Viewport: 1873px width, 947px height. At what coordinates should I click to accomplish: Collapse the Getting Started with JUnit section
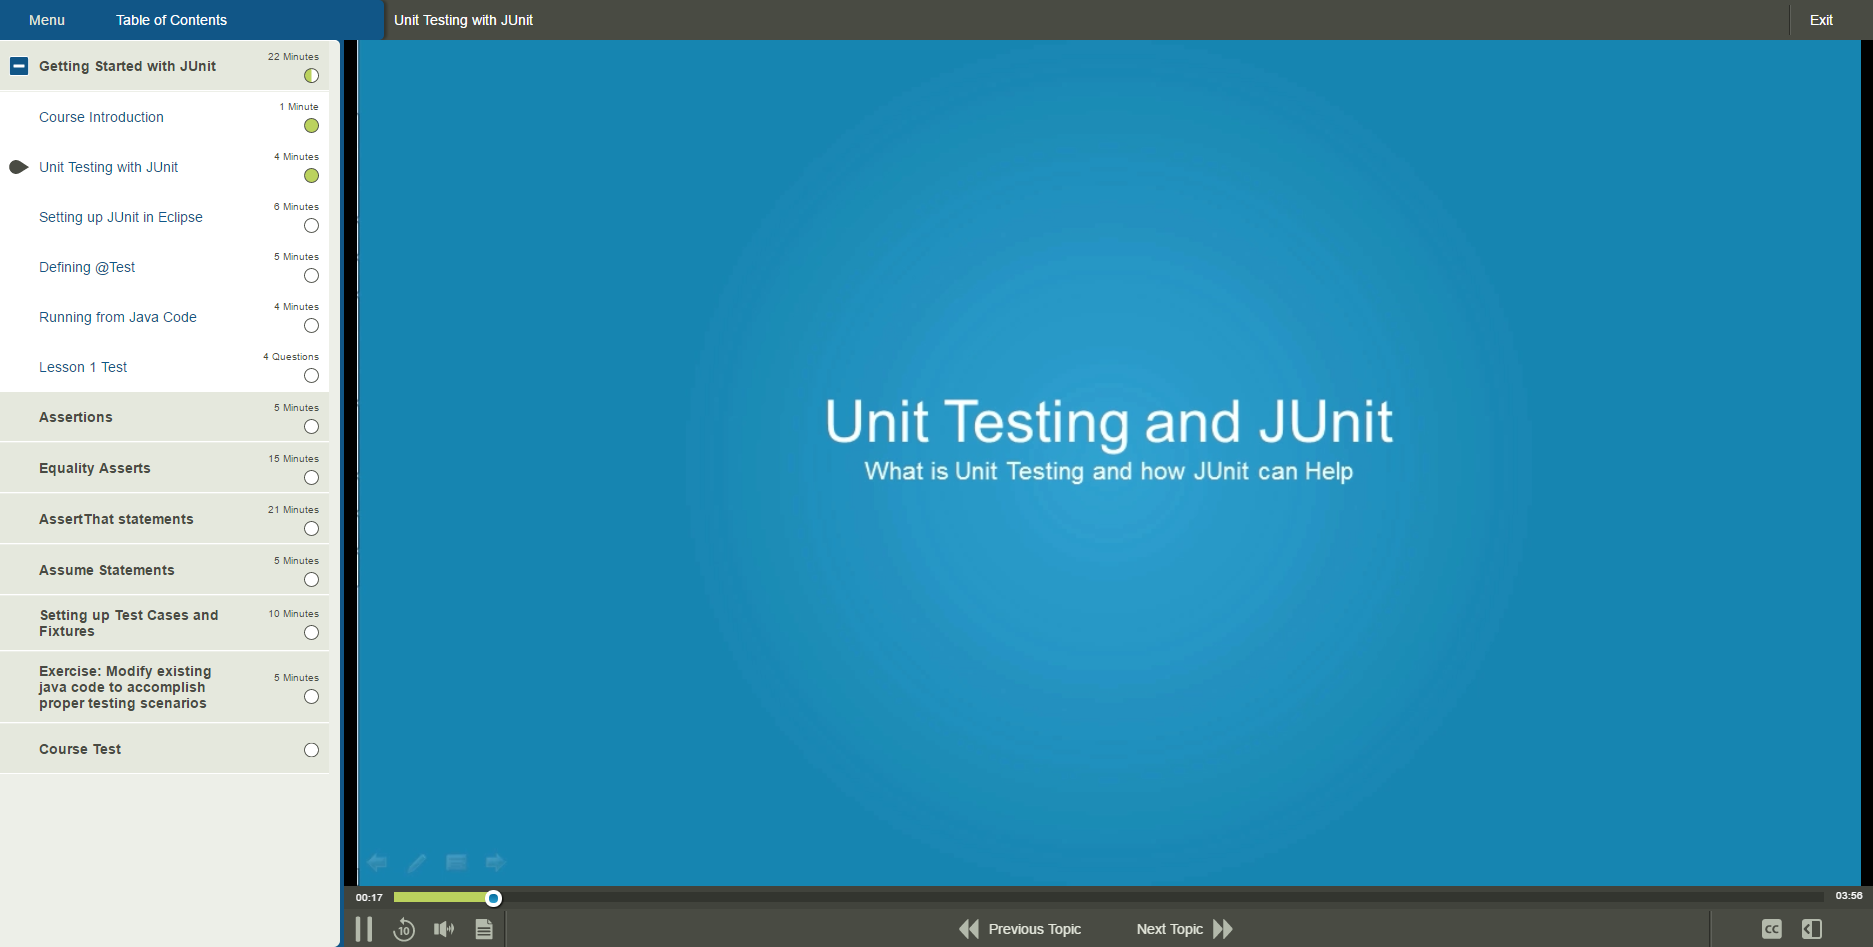tap(18, 66)
